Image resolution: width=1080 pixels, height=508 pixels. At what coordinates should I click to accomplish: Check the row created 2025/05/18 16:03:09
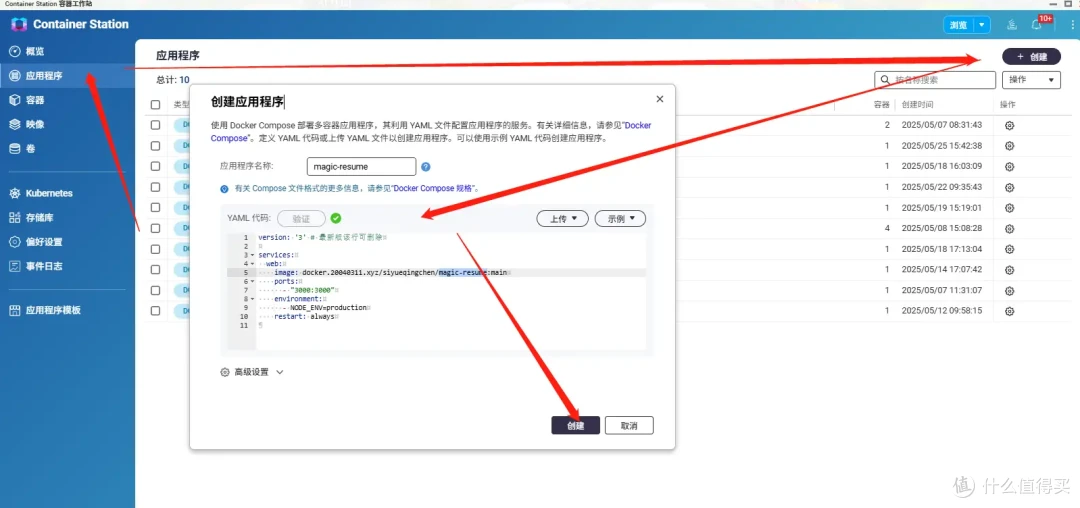pyautogui.click(x=156, y=167)
